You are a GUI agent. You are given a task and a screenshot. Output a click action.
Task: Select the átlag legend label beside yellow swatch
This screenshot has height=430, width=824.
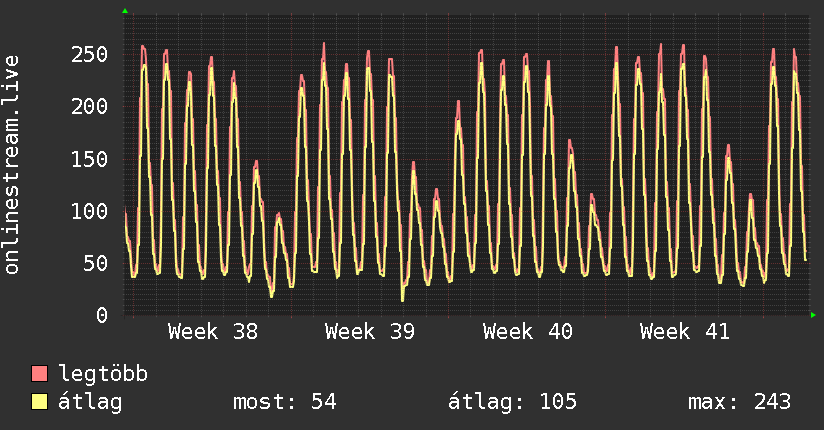pos(90,402)
